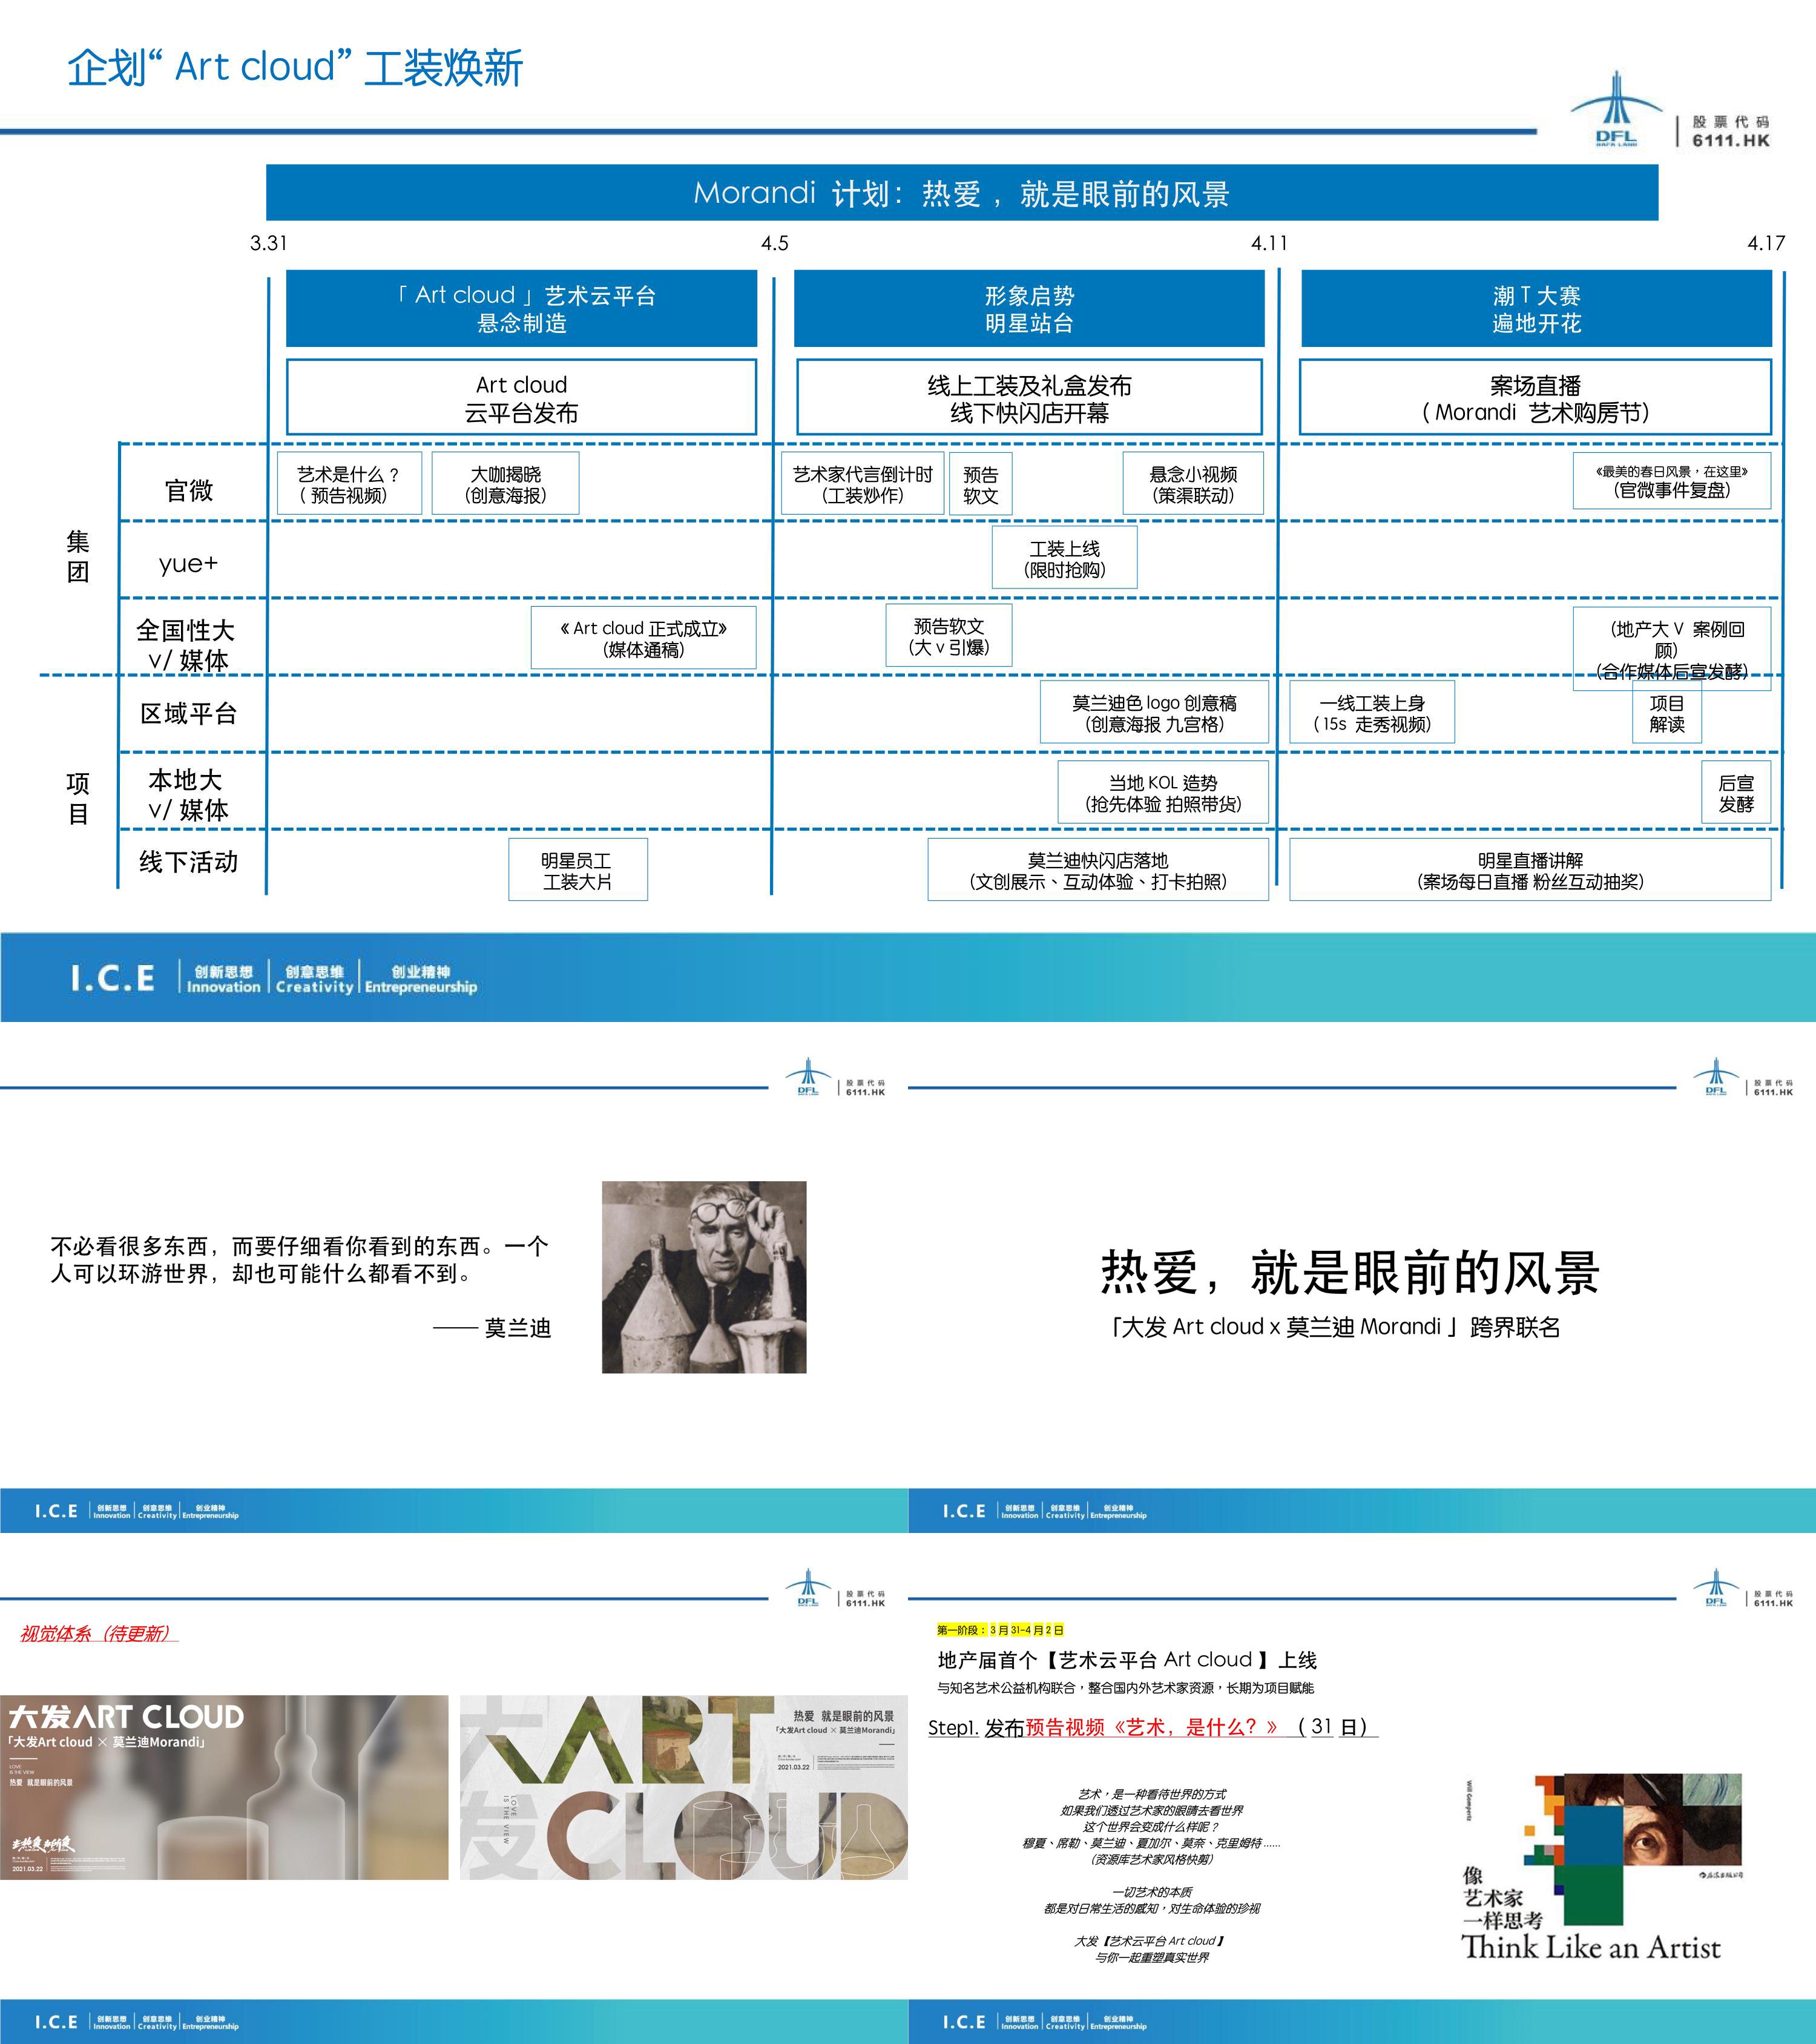Click the 莫兰迪色 logo 创意稿 cell

coord(1154,713)
